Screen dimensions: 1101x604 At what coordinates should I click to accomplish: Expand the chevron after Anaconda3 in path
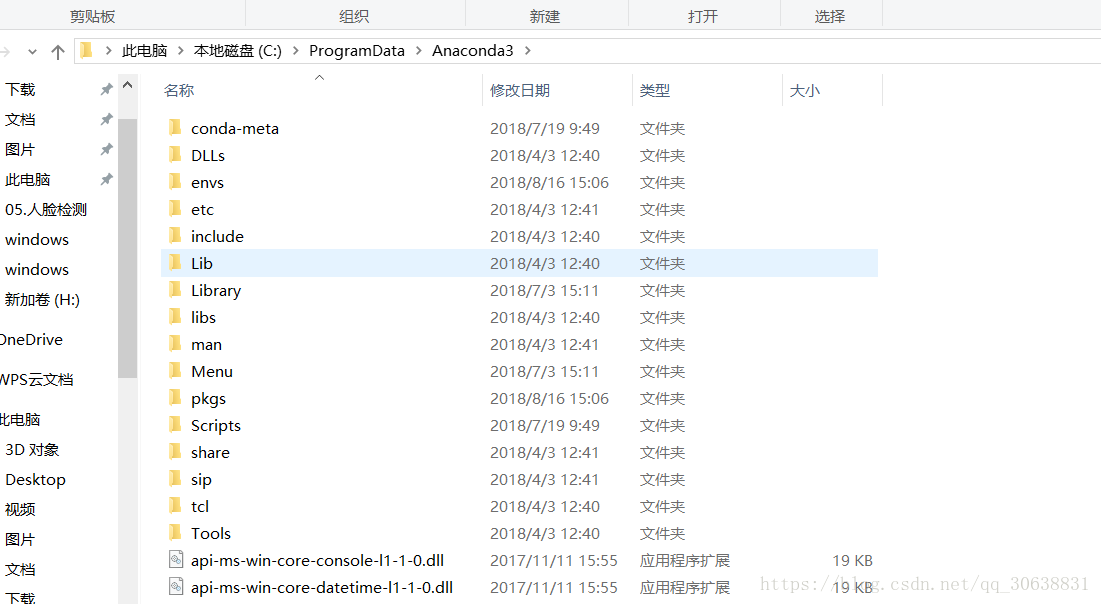pyautogui.click(x=527, y=51)
